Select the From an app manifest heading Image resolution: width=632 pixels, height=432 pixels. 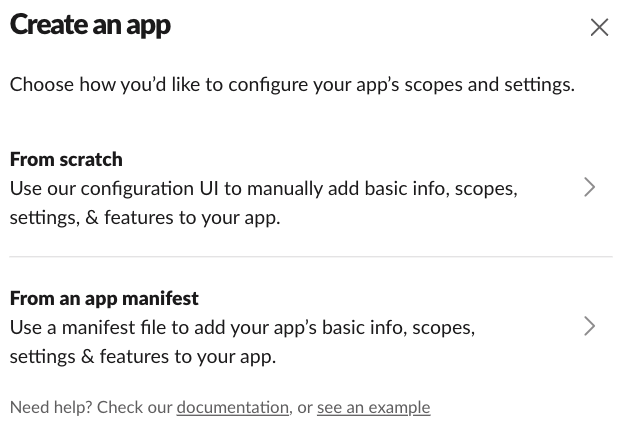point(104,299)
